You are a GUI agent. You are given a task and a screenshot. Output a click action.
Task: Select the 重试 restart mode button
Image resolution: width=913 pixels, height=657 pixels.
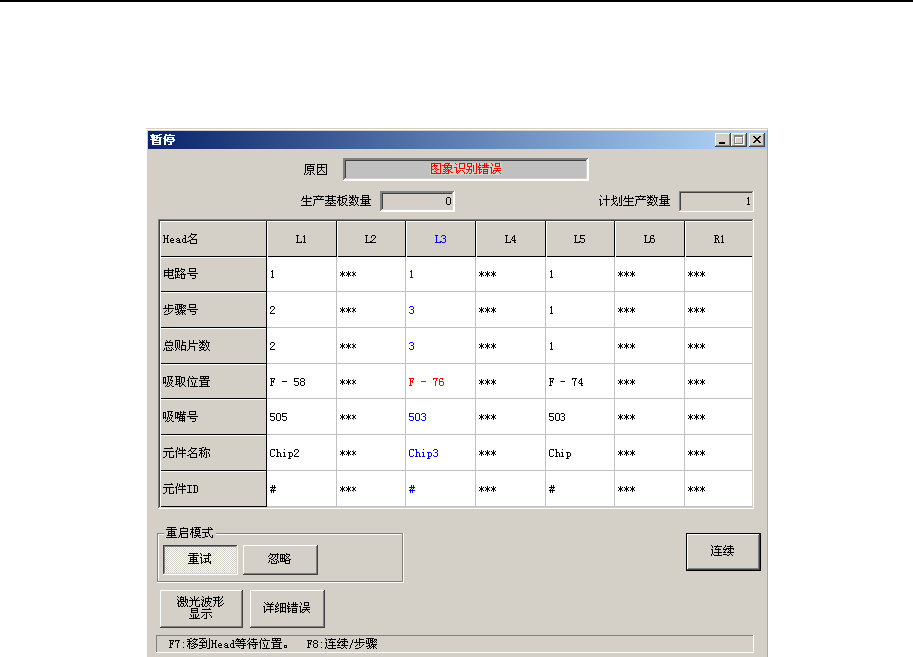(x=200, y=560)
